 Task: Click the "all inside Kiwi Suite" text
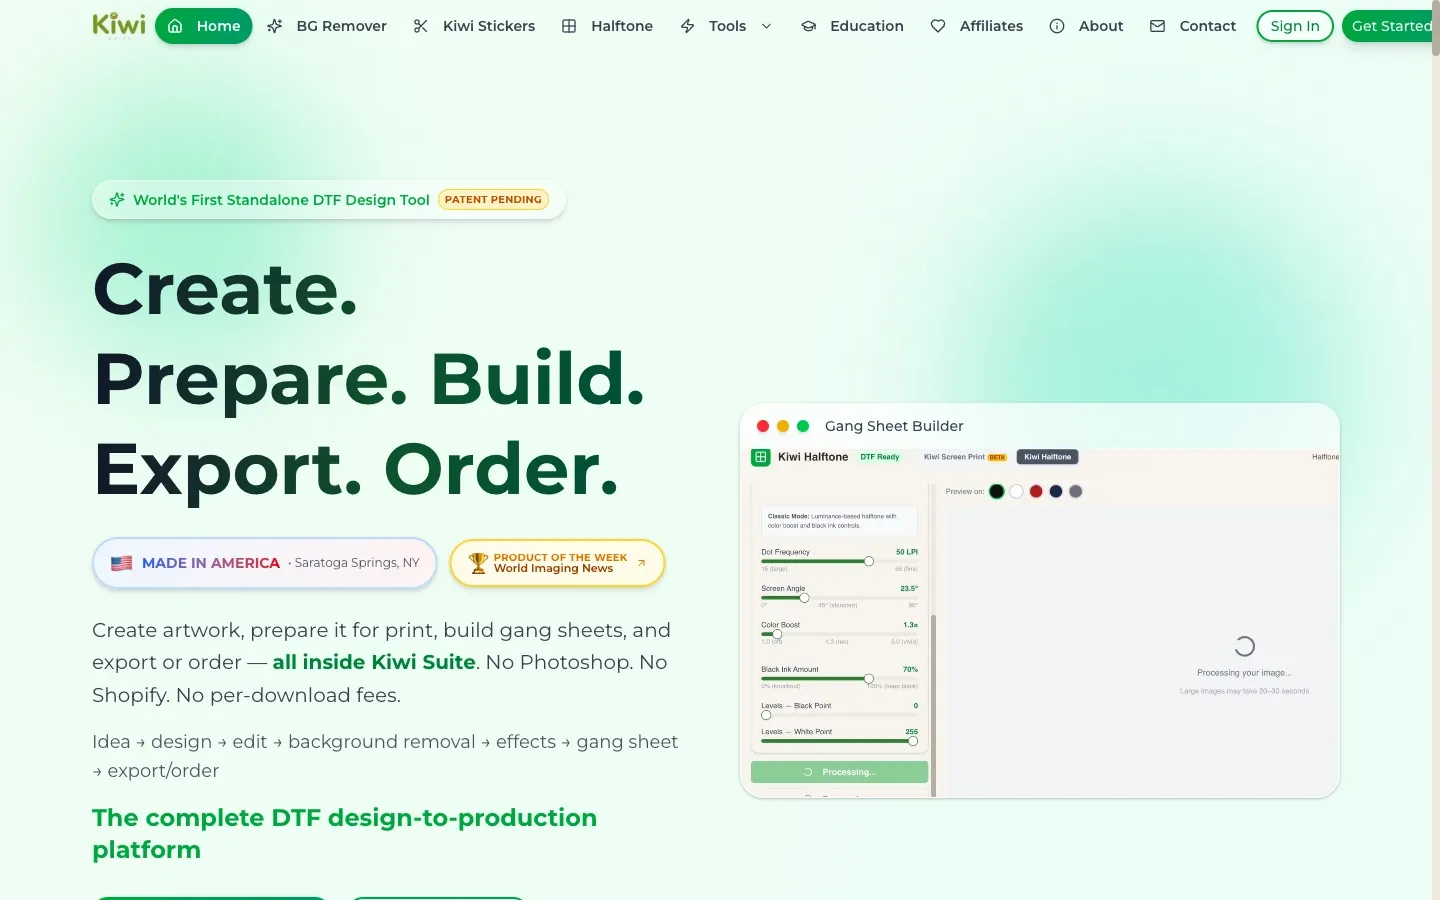coord(374,662)
